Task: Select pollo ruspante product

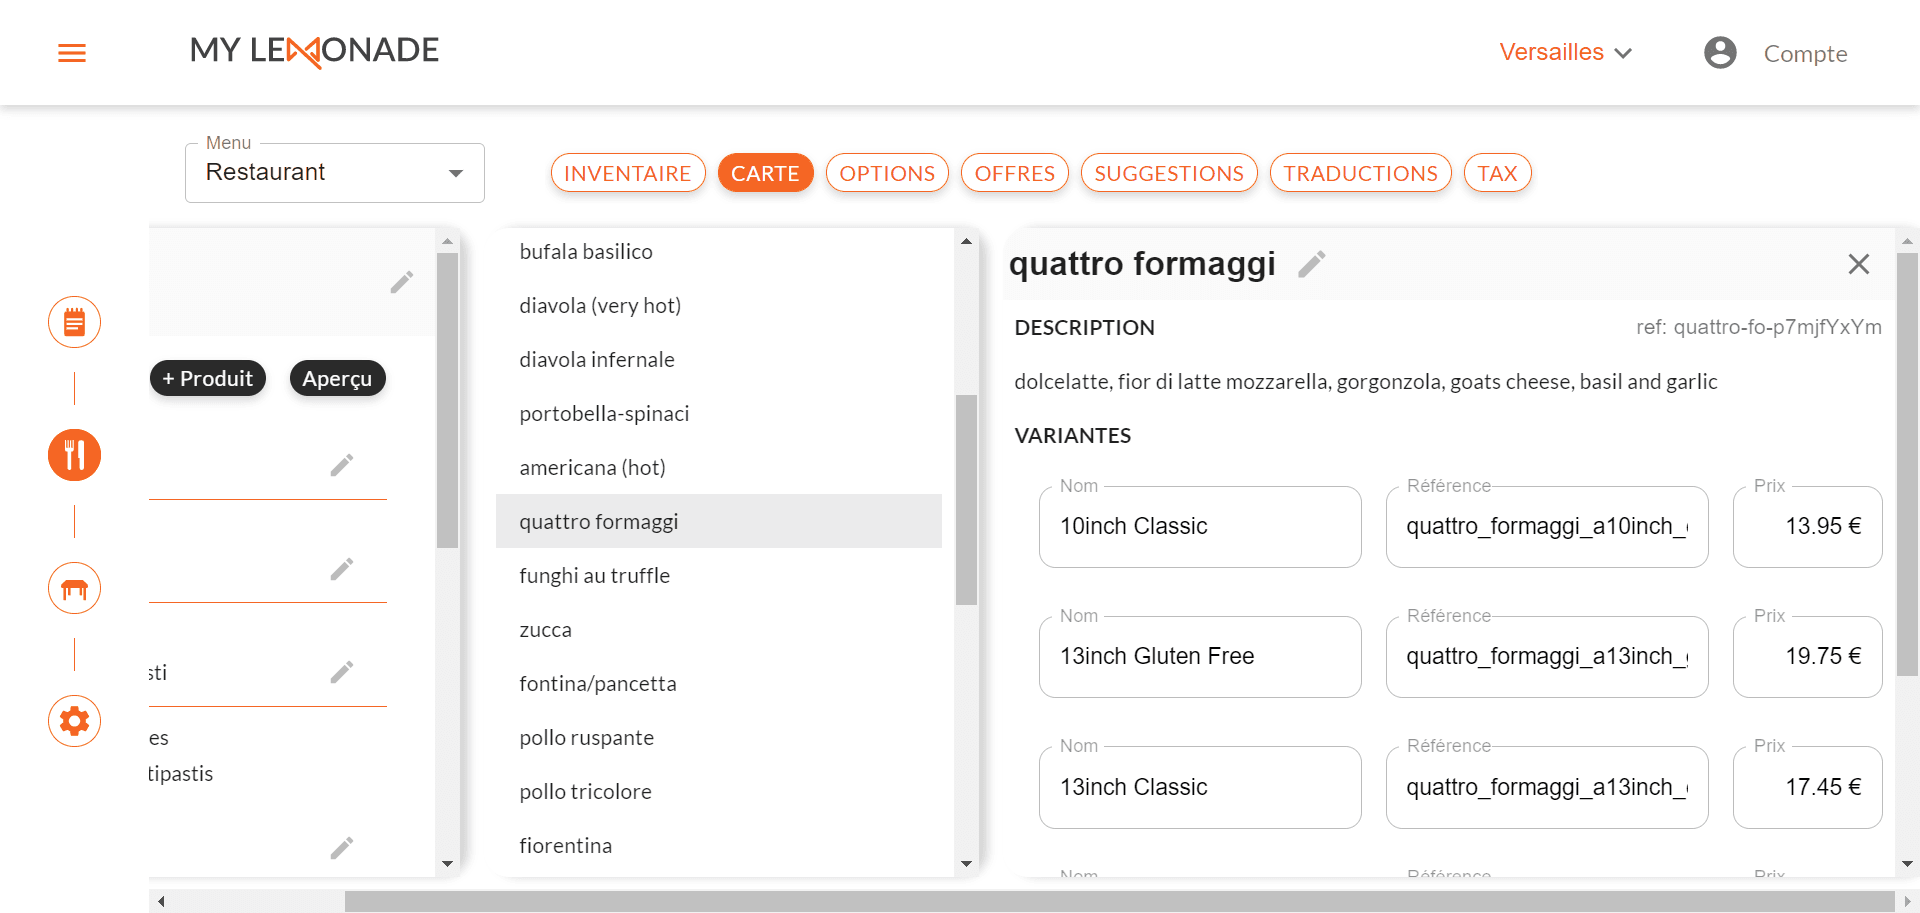Action: (x=719, y=738)
